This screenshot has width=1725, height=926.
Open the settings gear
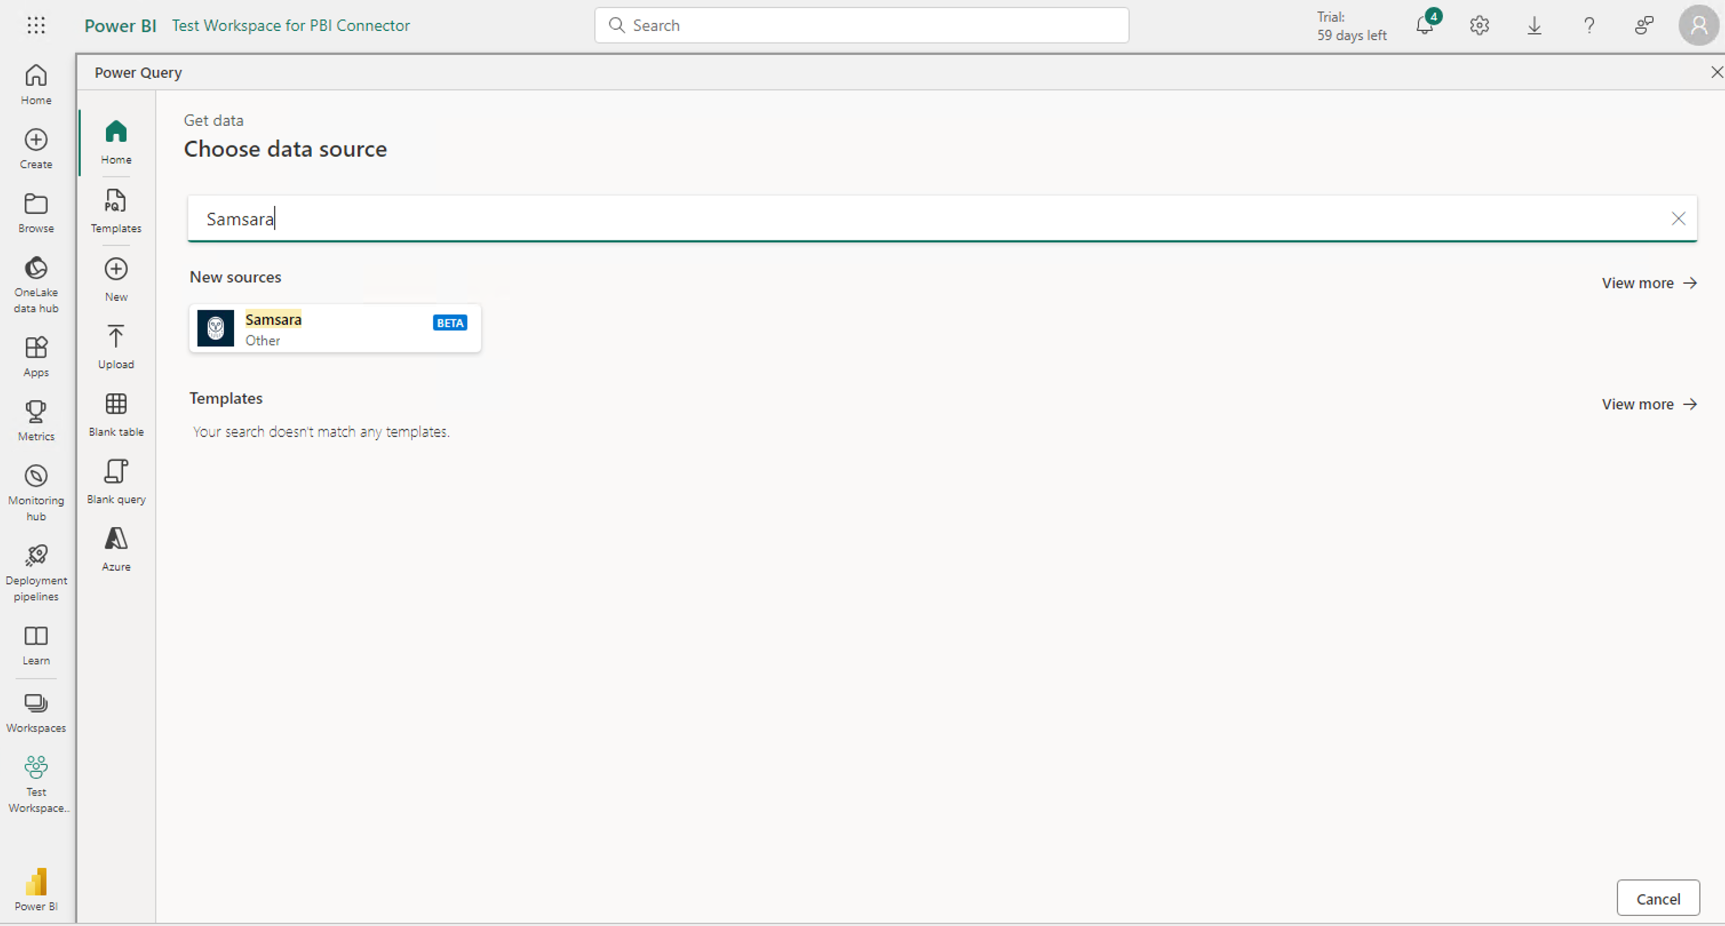click(x=1479, y=25)
